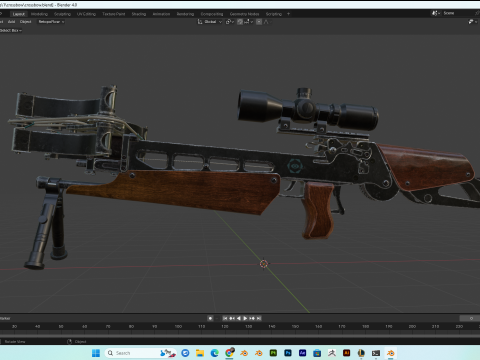Image resolution: width=480 pixels, height=360 pixels.
Task: Switch to the Texture Paint workspace tab
Action: pyautogui.click(x=114, y=14)
